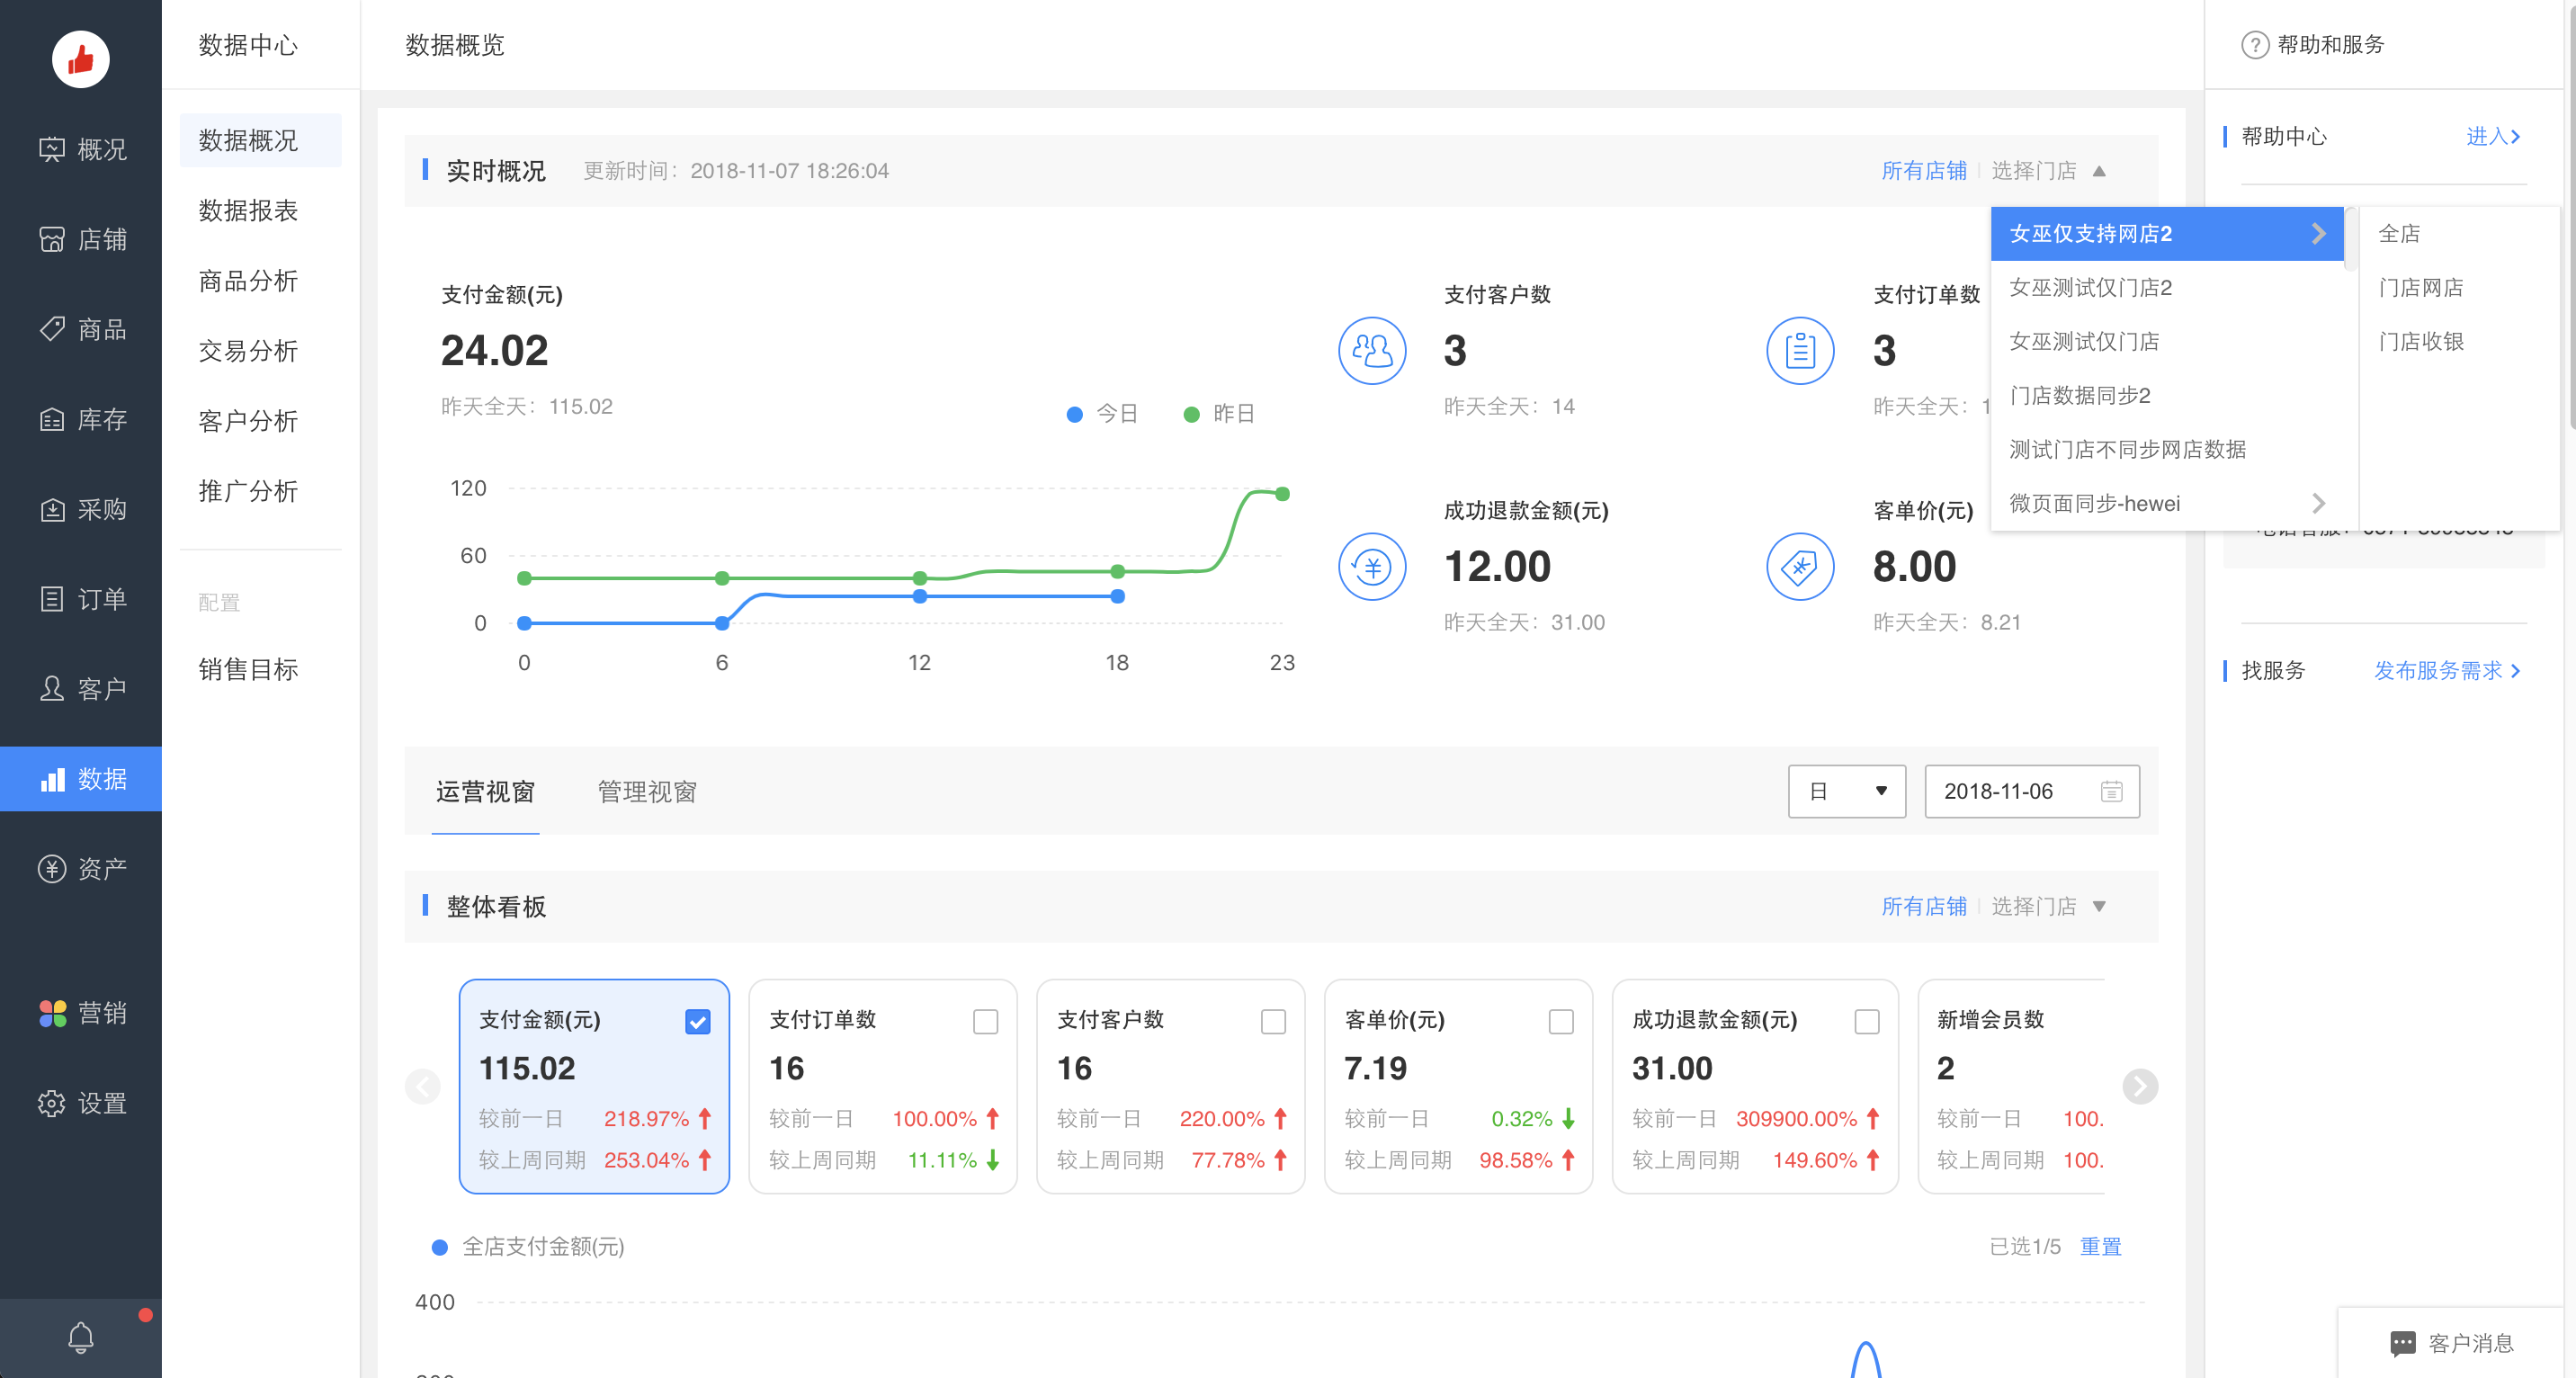Open the calendar icon in date field
The image size is (2576, 1378).
click(x=2111, y=791)
